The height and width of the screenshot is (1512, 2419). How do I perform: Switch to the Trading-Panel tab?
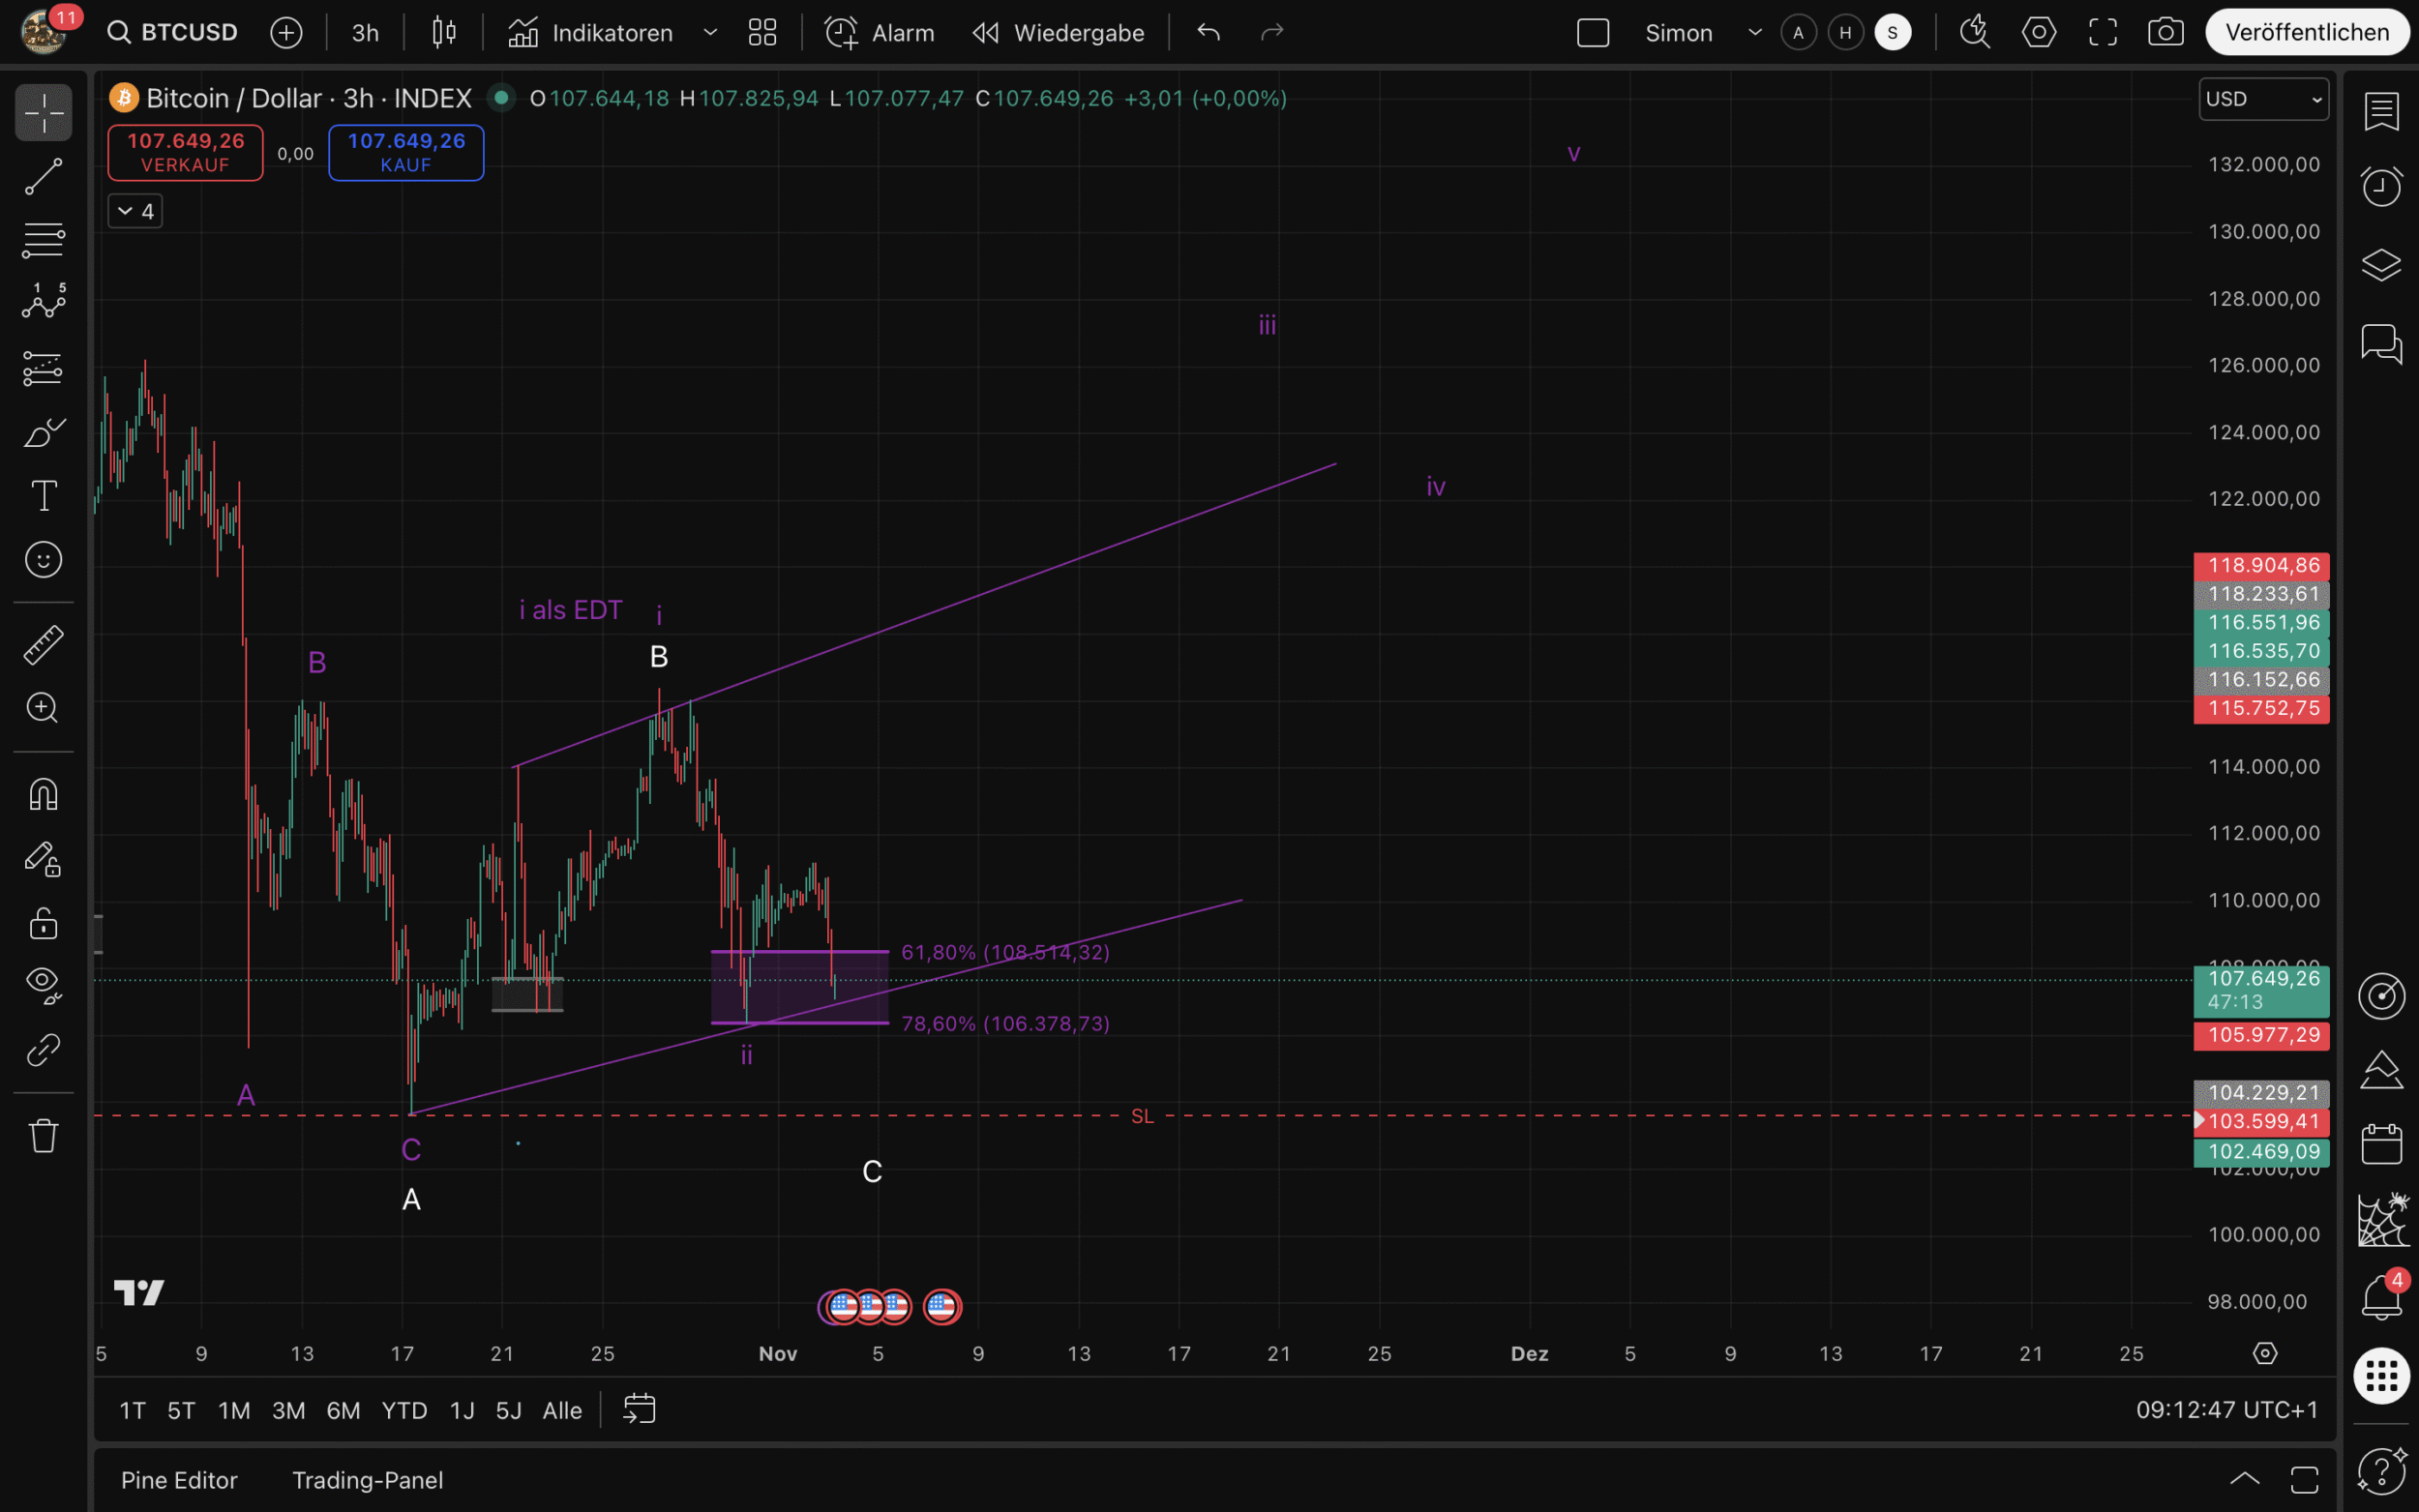coord(367,1480)
